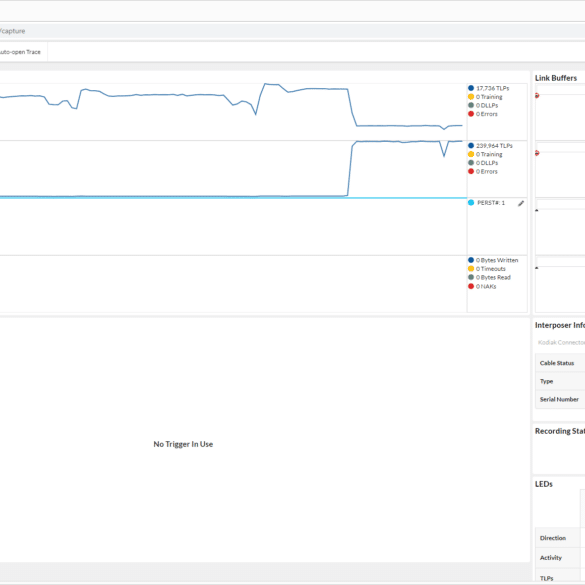Click the red dot beside 0 NAKs
Image resolution: width=585 pixels, height=585 pixels.
(x=471, y=286)
